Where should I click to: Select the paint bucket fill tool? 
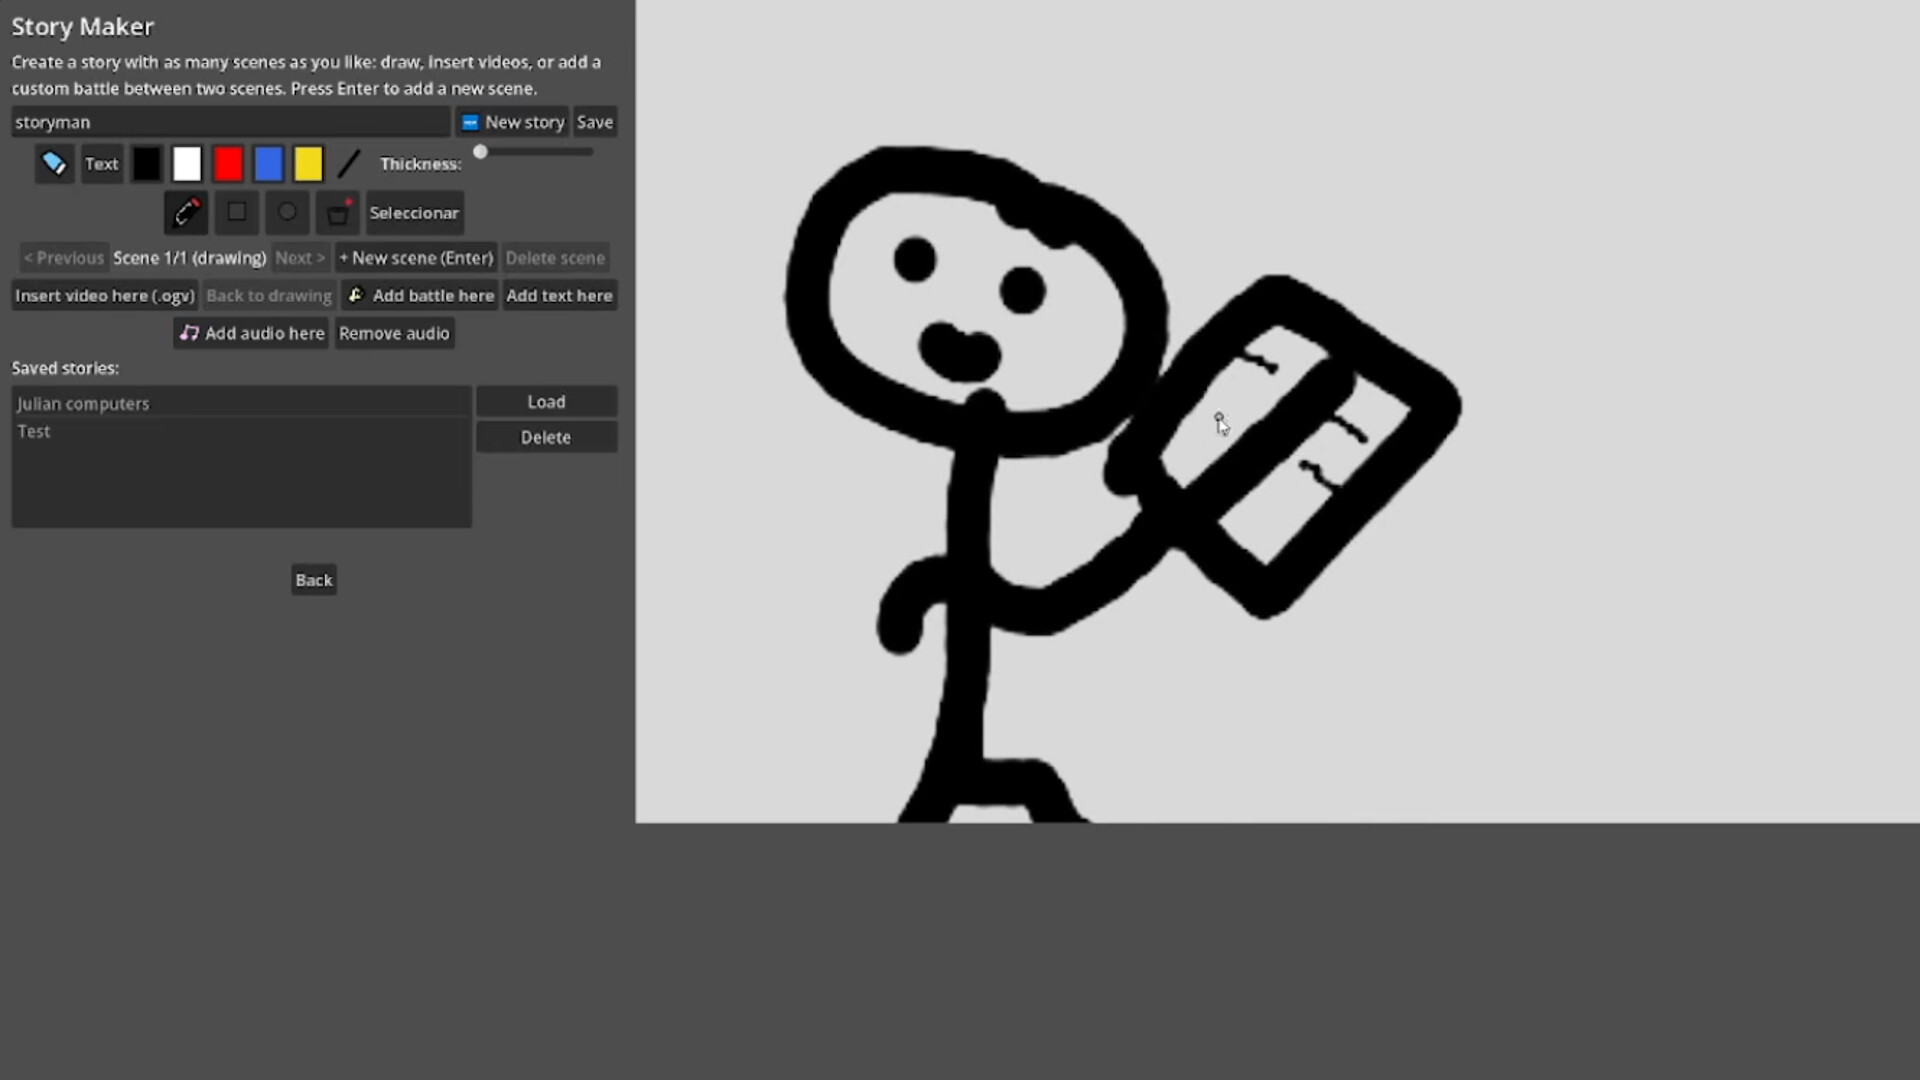pyautogui.click(x=338, y=213)
